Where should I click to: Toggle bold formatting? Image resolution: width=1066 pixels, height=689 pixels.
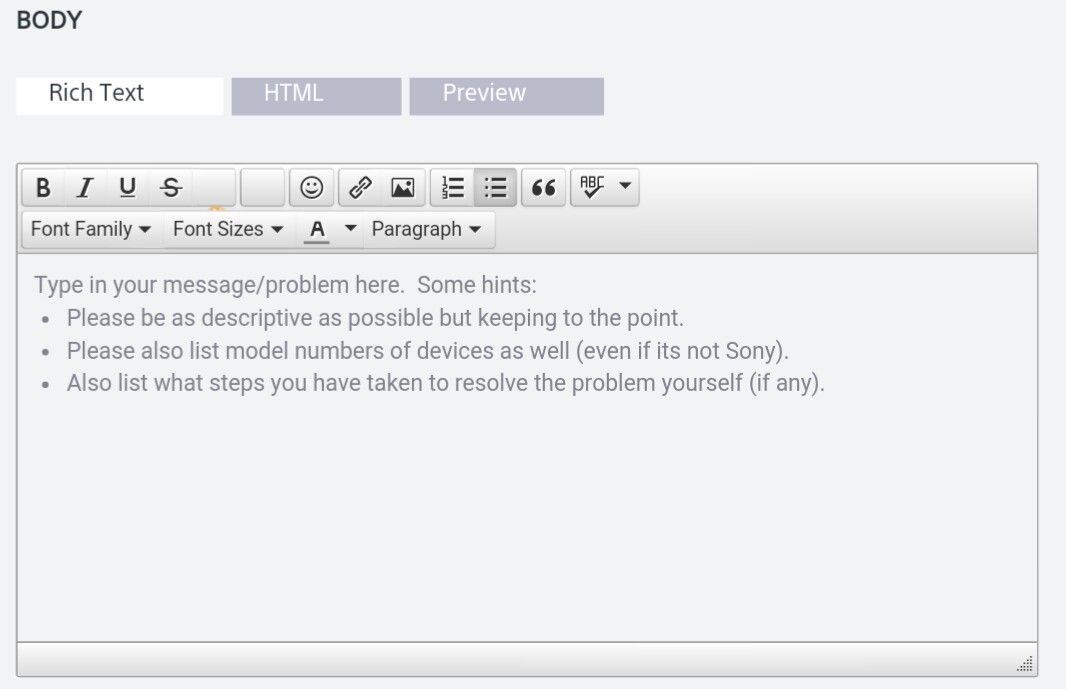(x=43, y=188)
